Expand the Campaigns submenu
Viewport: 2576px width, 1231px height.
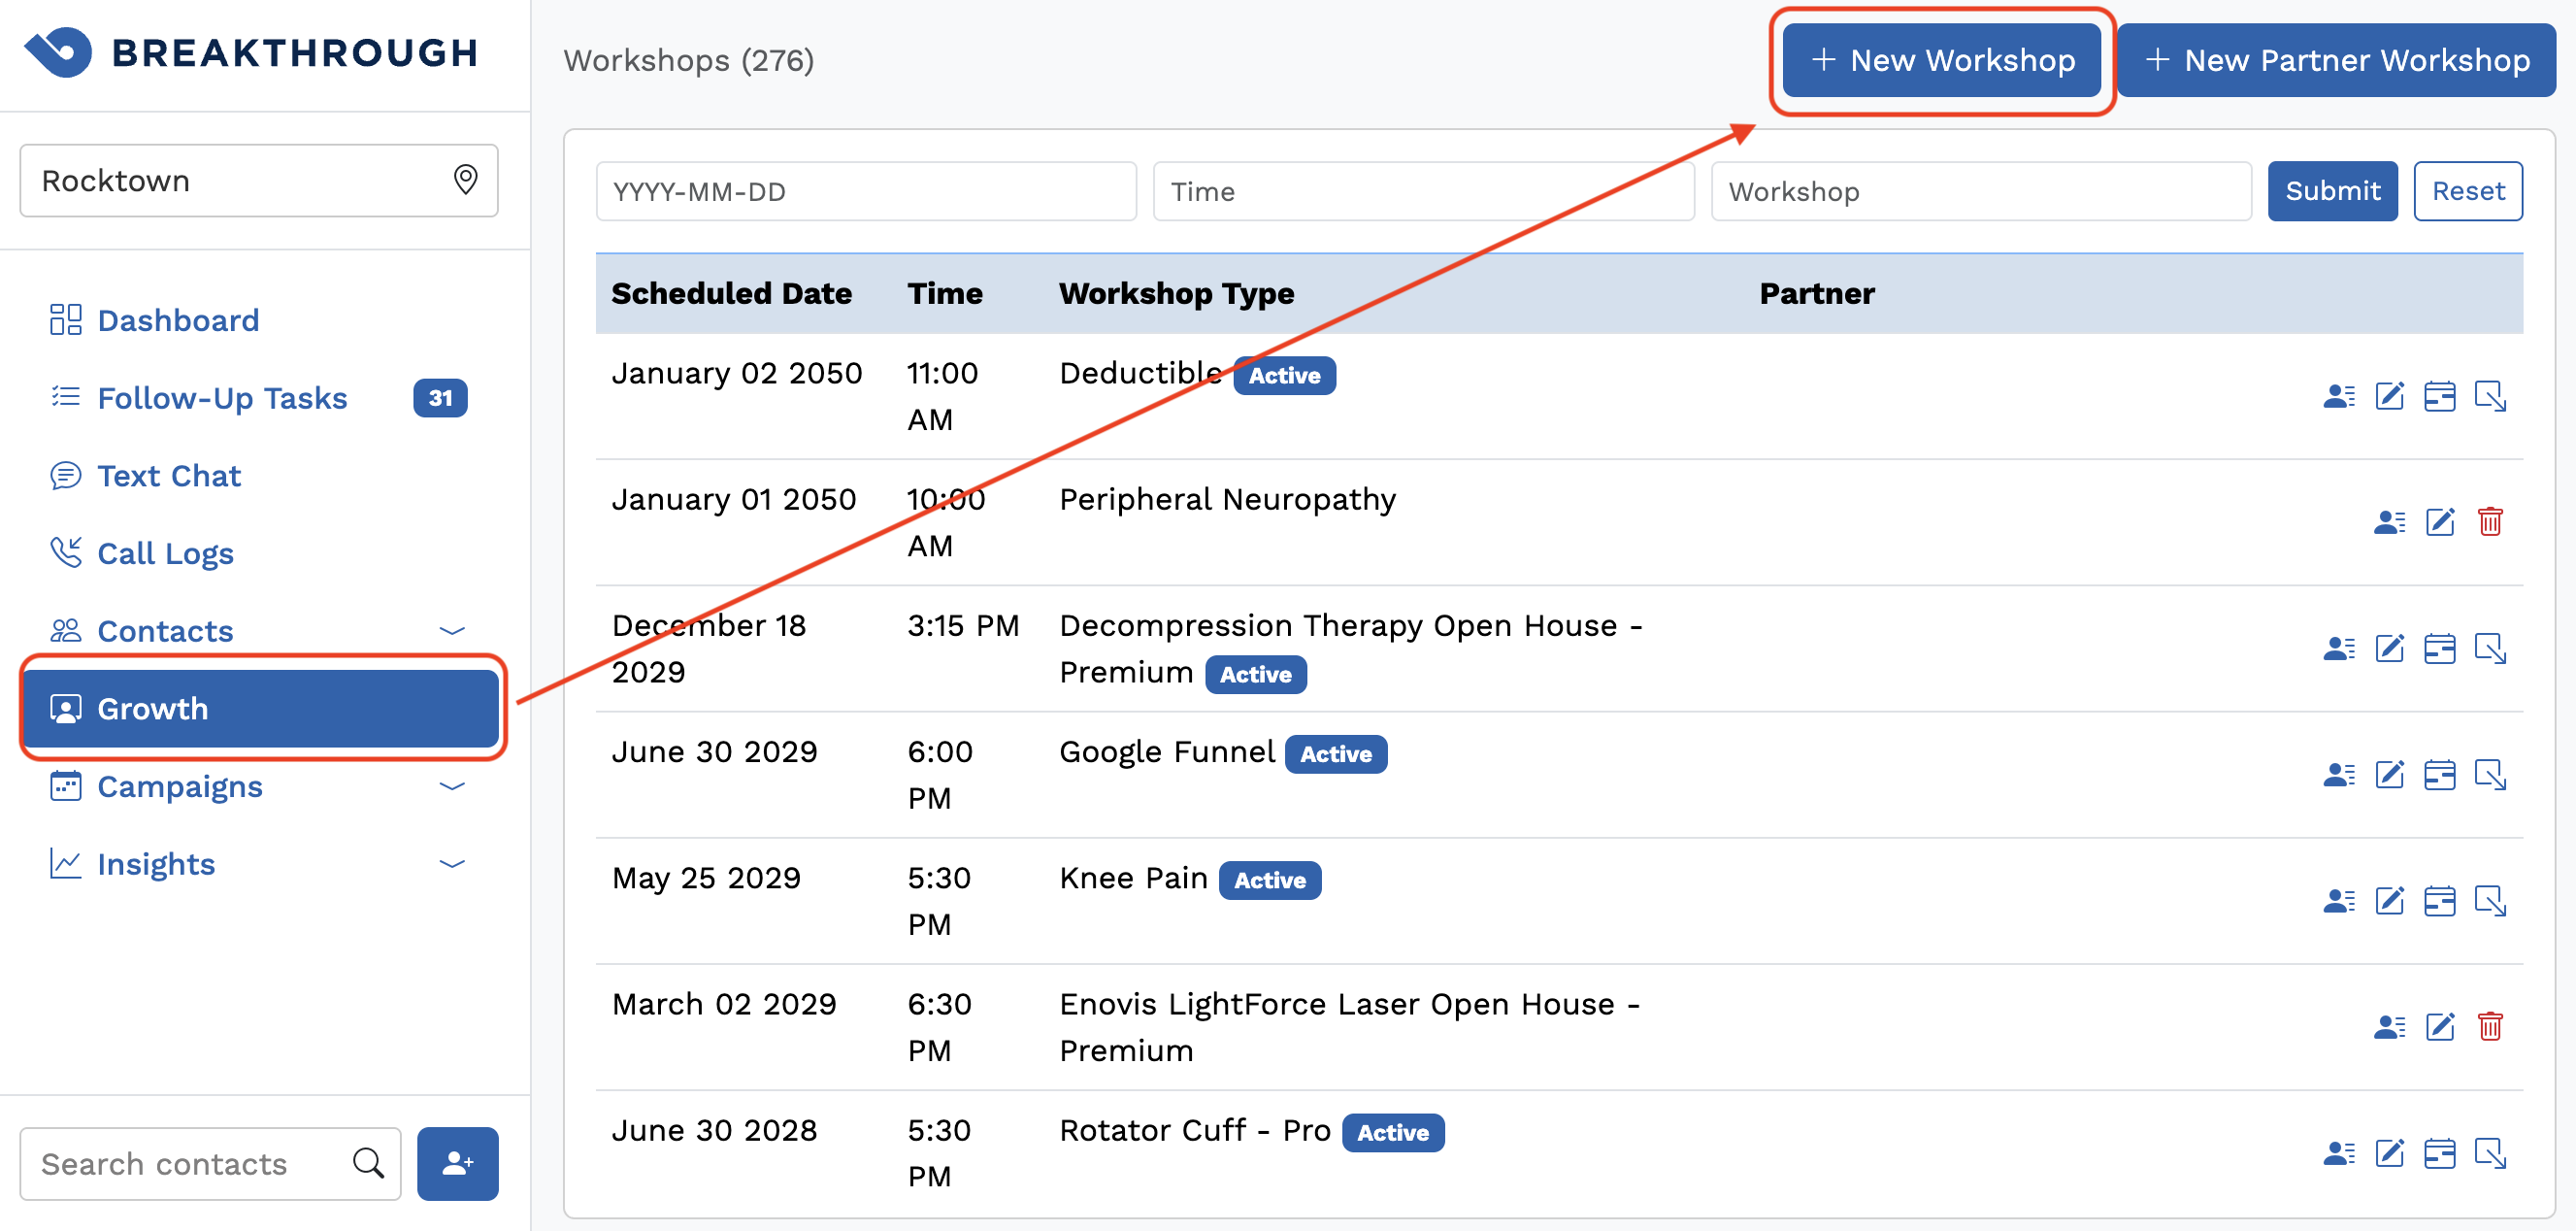point(452,787)
